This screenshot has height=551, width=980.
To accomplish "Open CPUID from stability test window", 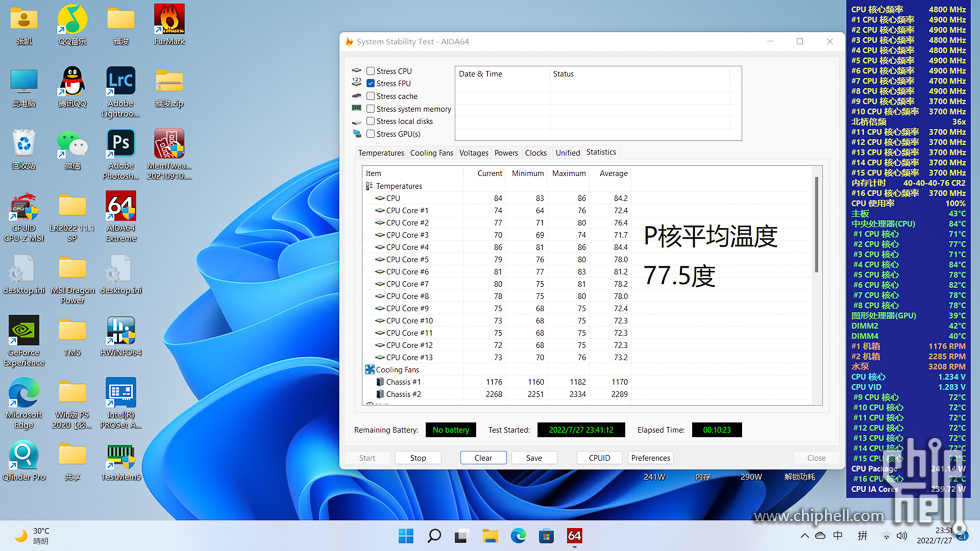I will point(599,458).
